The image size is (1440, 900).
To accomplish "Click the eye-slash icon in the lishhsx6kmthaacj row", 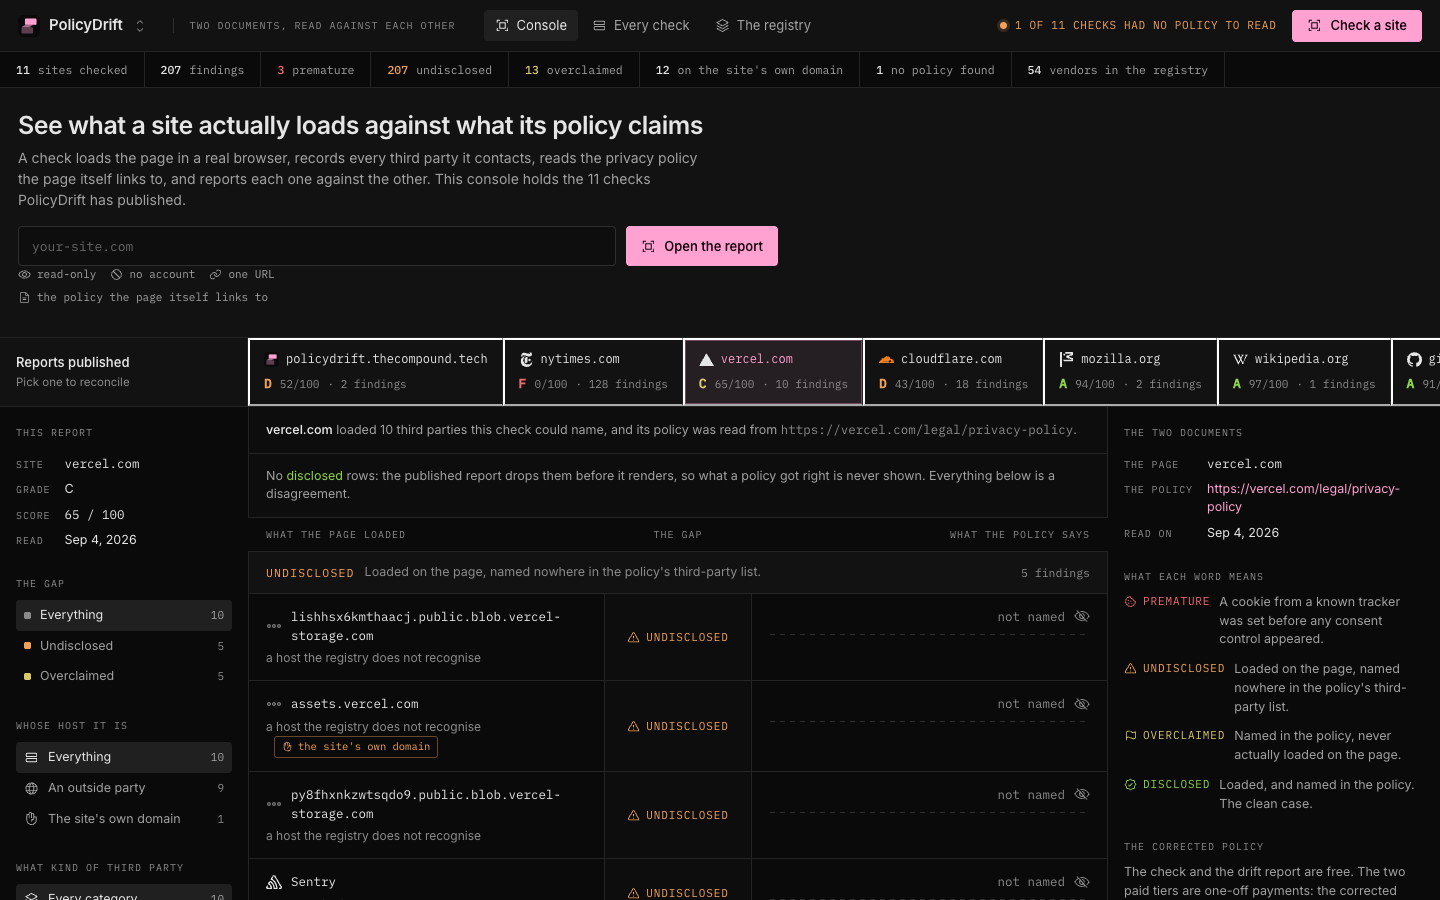I will coord(1082,617).
